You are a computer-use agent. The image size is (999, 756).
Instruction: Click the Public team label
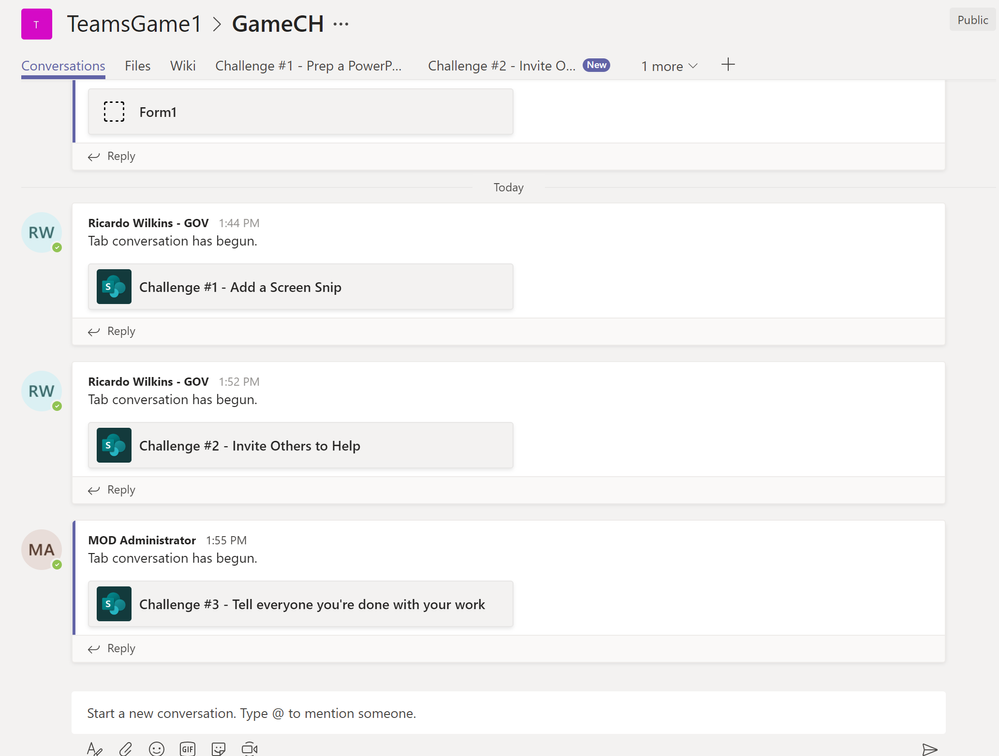click(972, 20)
